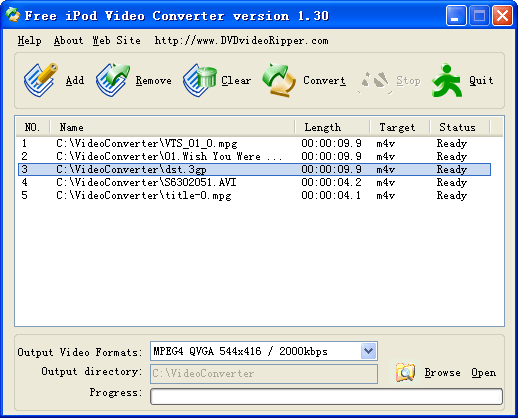This screenshot has width=518, height=418.
Task: Click the Output directory input field
Action: pos(264,373)
